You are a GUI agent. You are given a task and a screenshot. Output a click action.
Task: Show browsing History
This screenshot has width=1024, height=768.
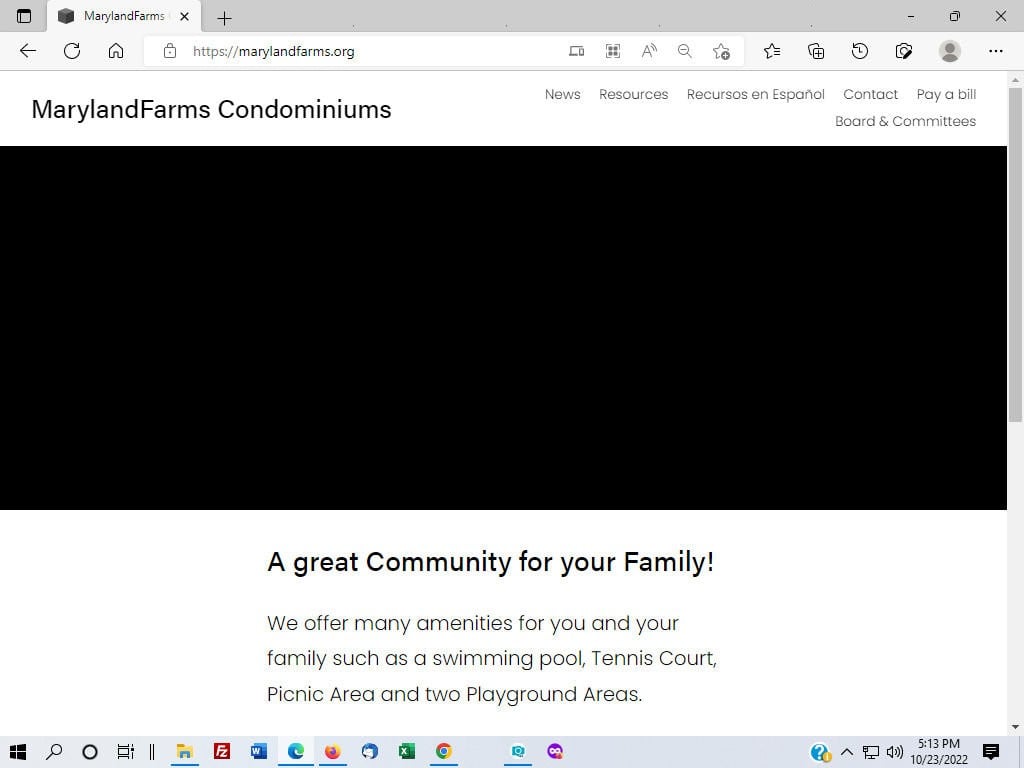tap(860, 51)
